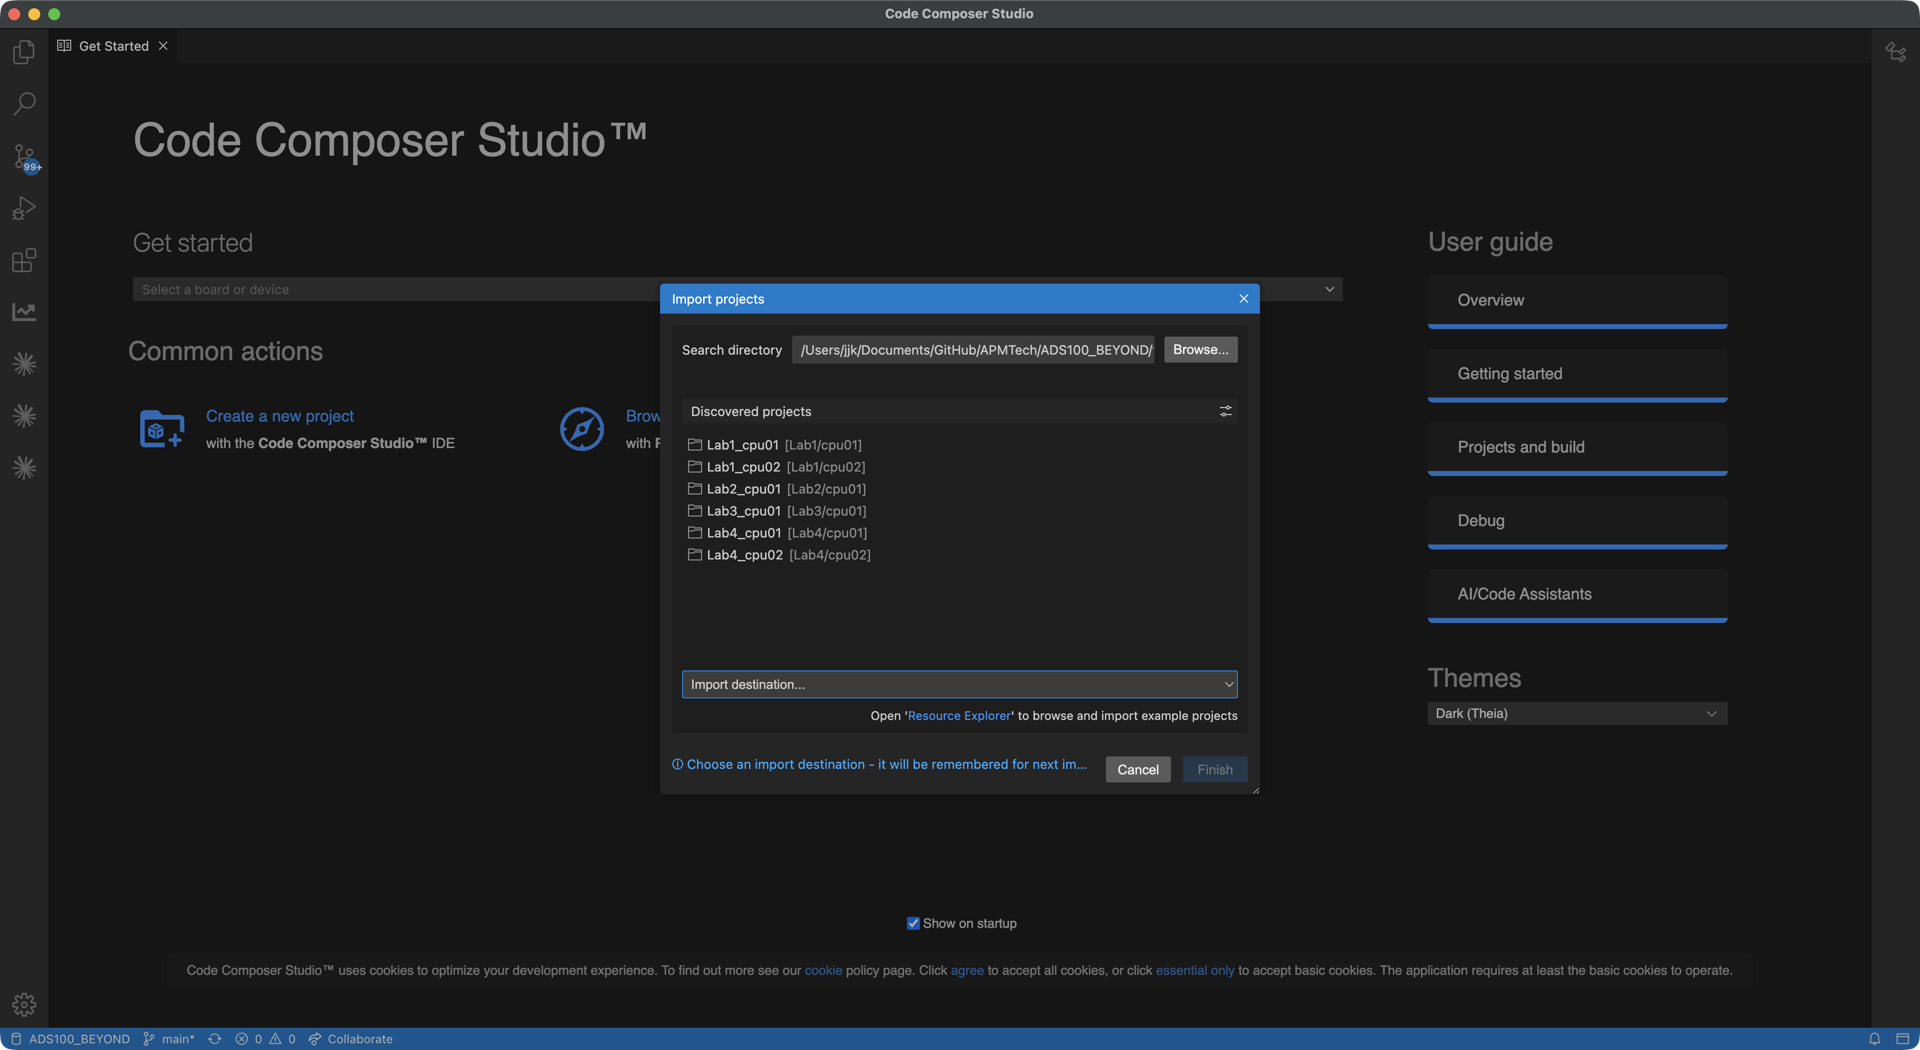Open the cookie policy link
The width and height of the screenshot is (1920, 1050).
pyautogui.click(x=823, y=970)
